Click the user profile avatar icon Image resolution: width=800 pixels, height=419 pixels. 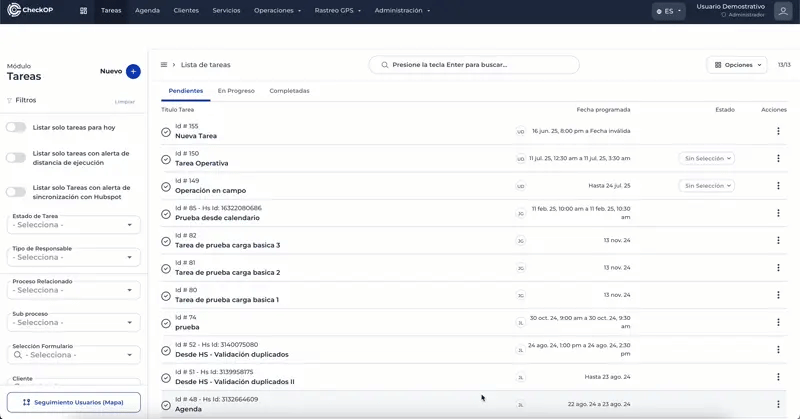pos(783,11)
